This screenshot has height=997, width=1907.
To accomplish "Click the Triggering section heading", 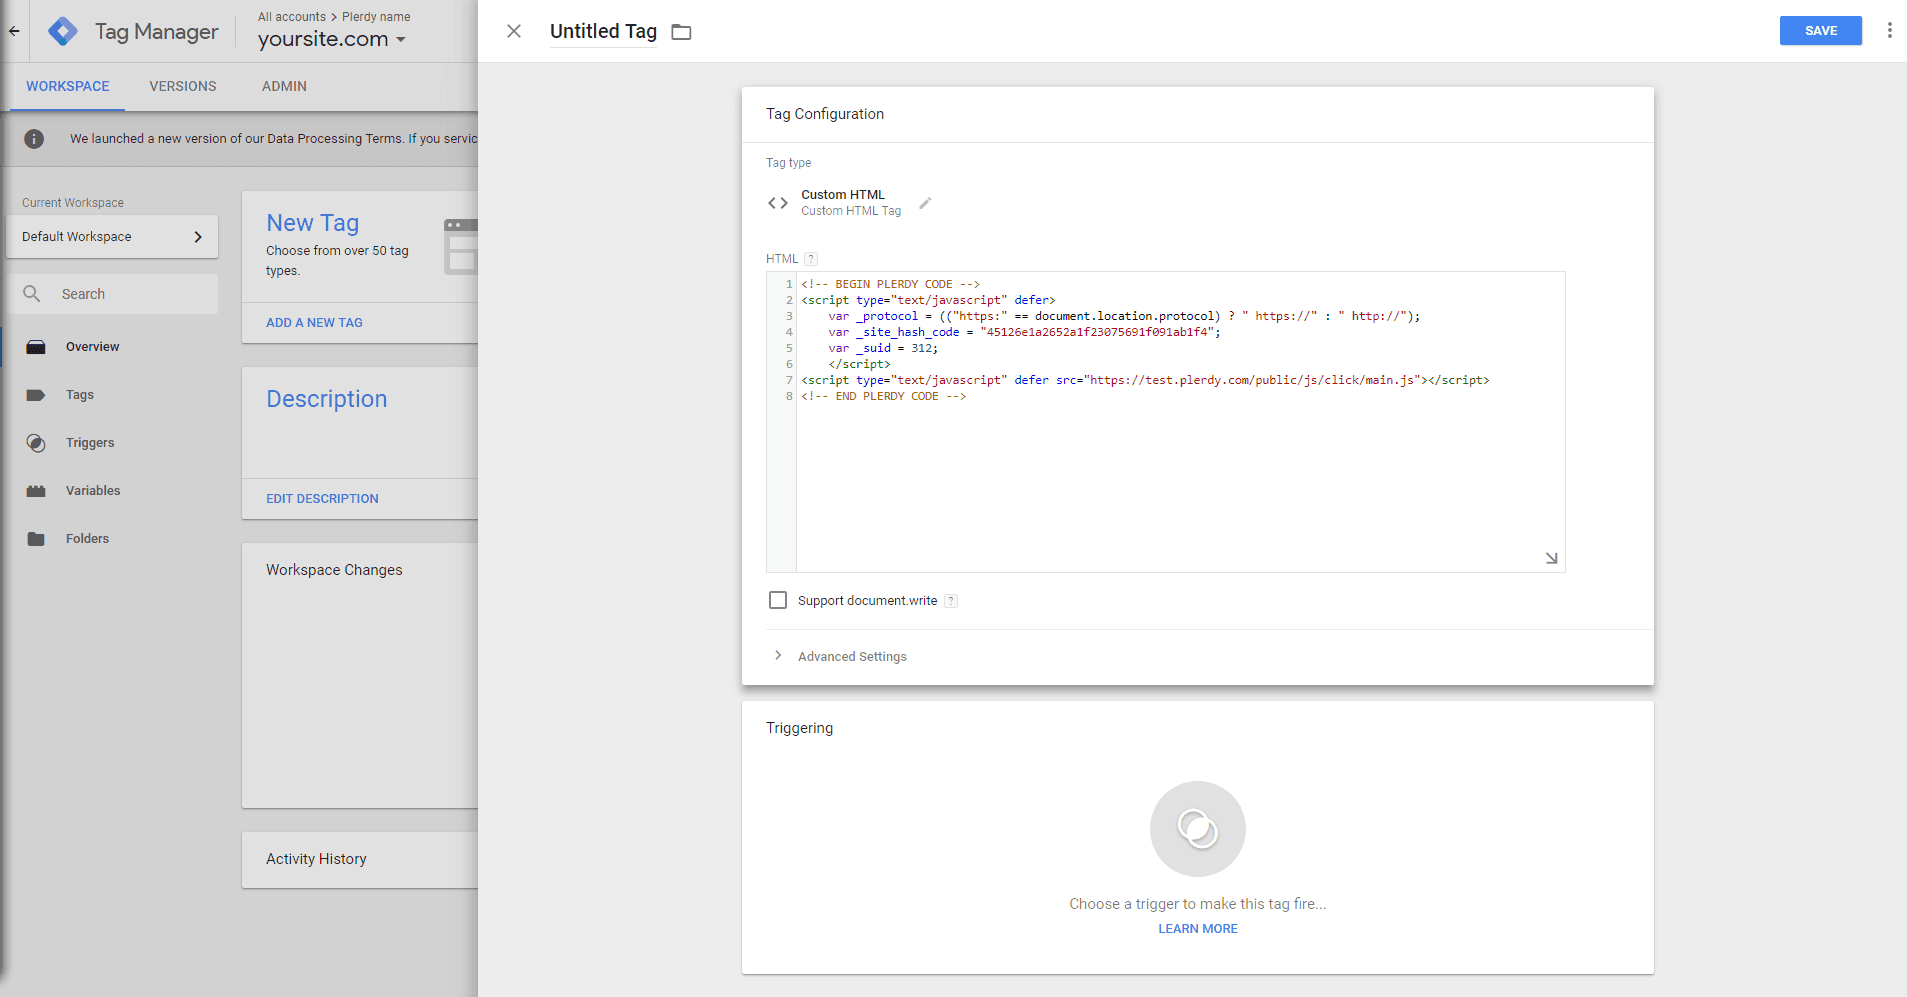I will pos(799,728).
